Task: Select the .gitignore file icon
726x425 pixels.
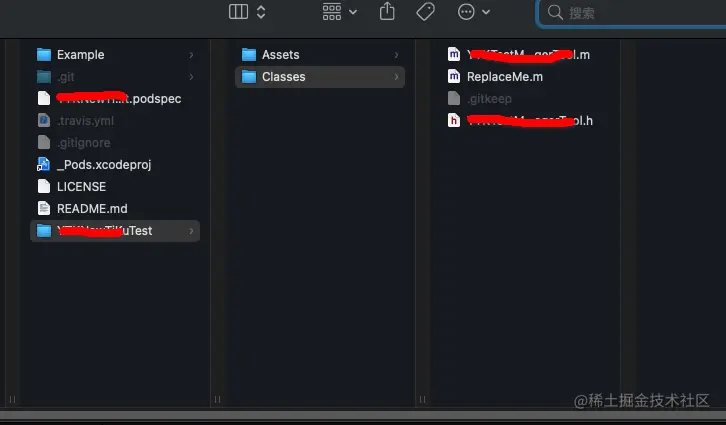Action: tap(44, 142)
